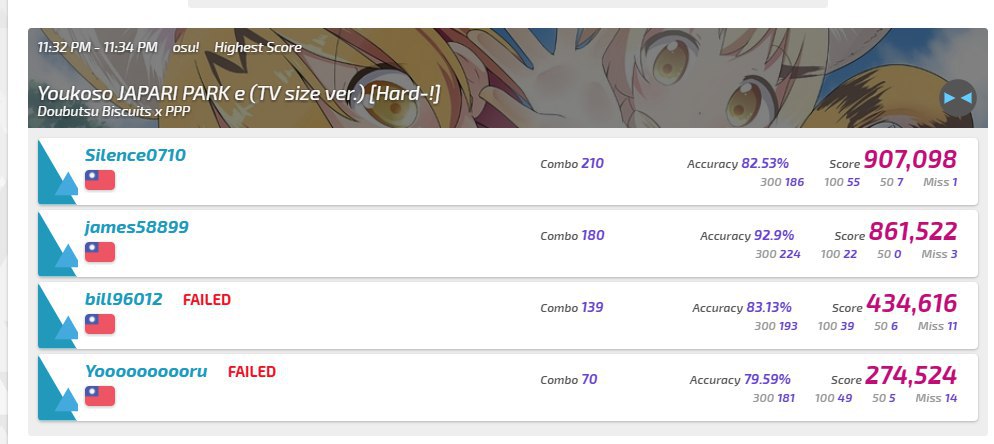Click the top score value 907,098
This screenshot has height=444, width=994.
pos(910,160)
